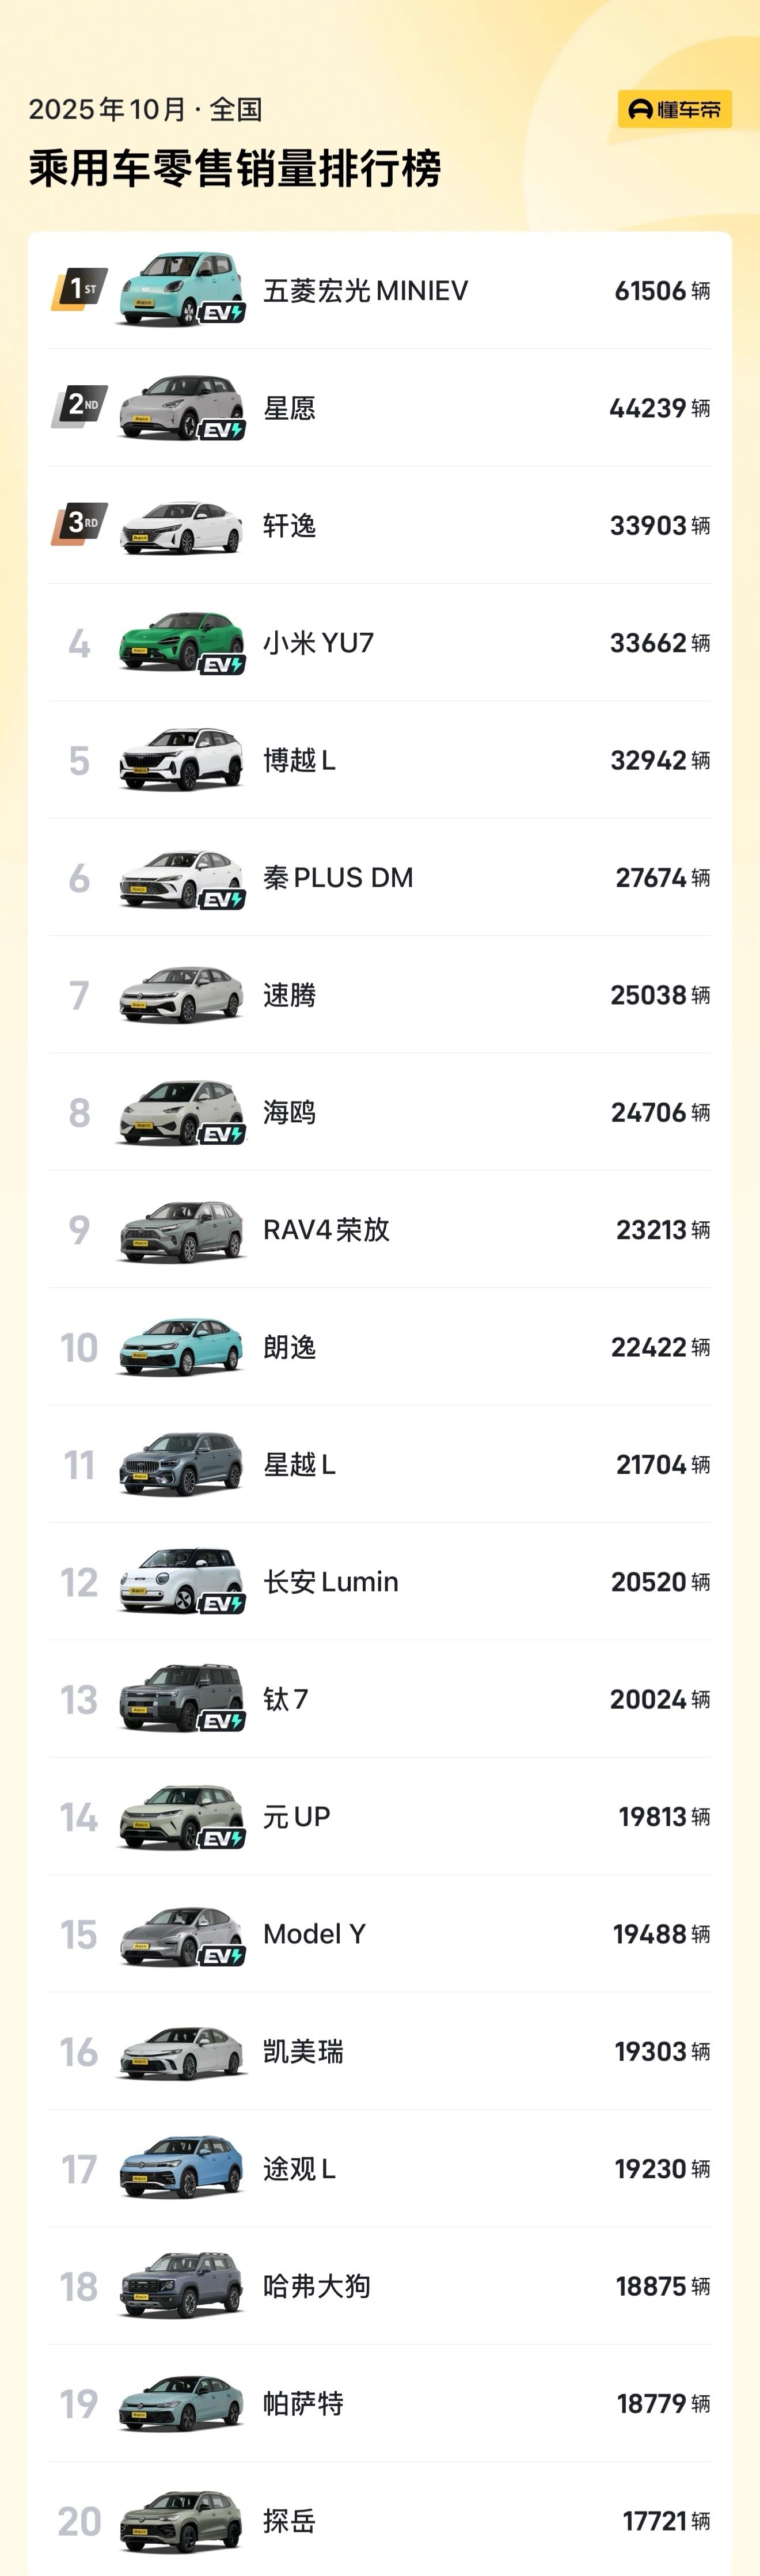Click the 朗逸 teal car image

pyautogui.click(x=181, y=1347)
